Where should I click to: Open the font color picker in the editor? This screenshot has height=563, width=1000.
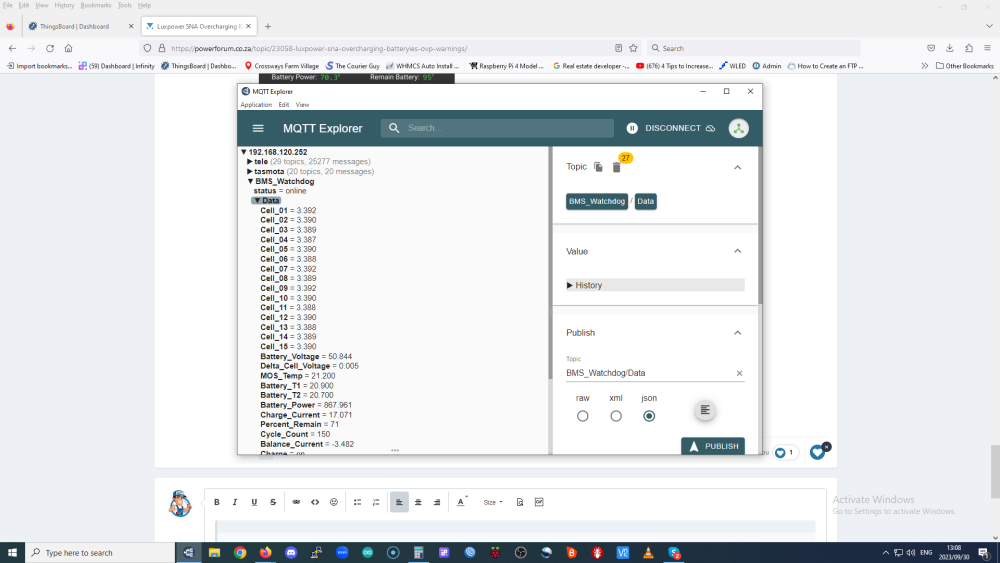coord(461,502)
